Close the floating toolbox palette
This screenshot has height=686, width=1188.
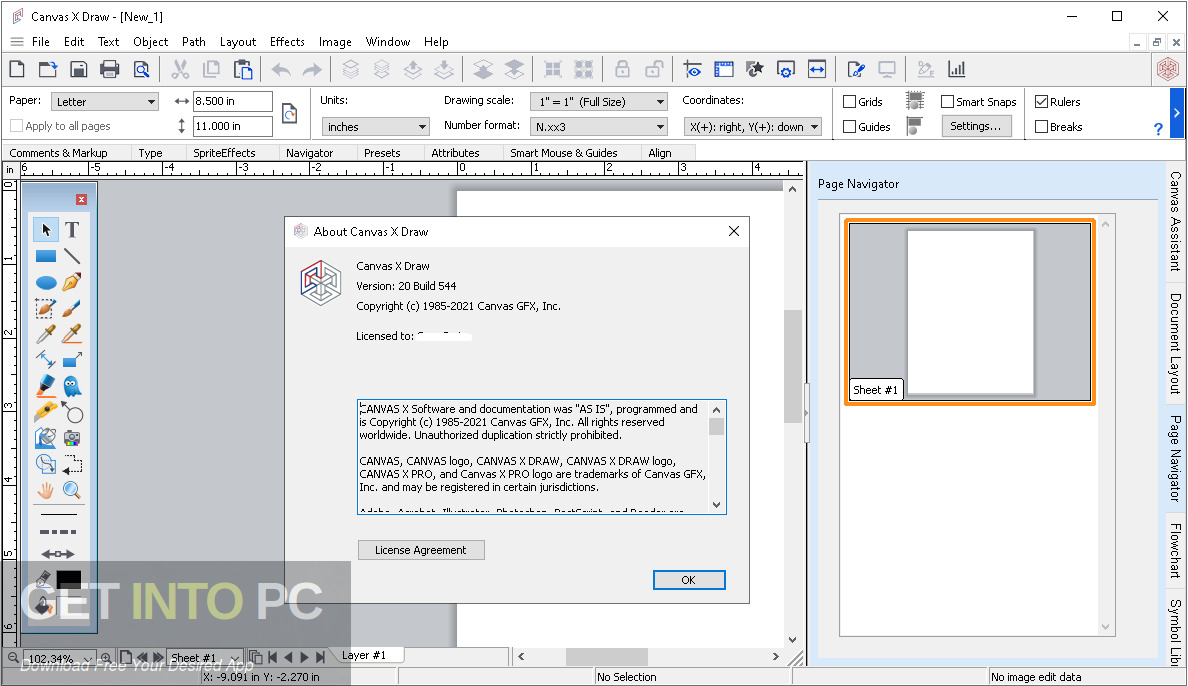click(x=81, y=199)
